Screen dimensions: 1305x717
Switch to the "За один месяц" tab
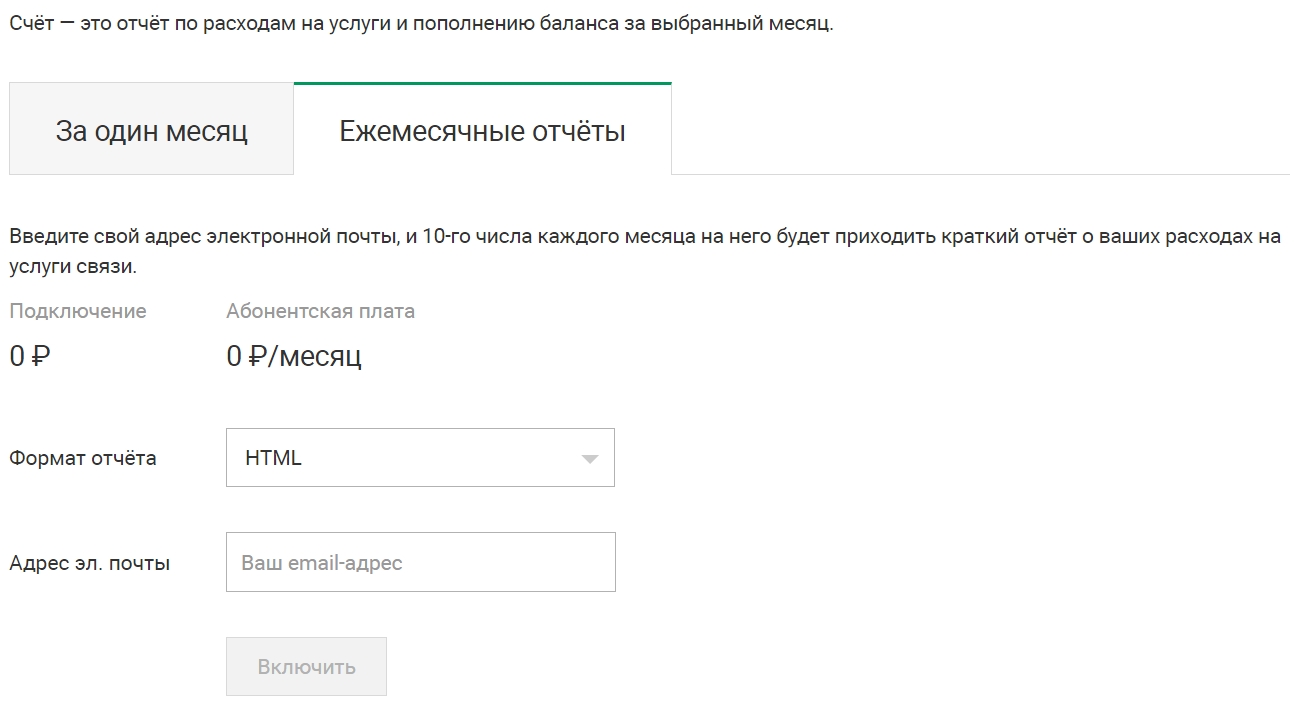point(151,130)
